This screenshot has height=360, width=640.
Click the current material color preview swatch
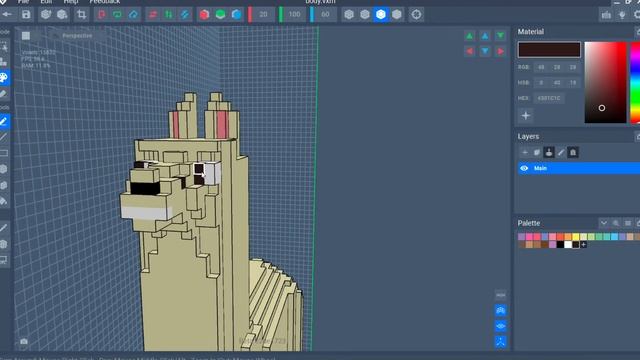(x=549, y=50)
